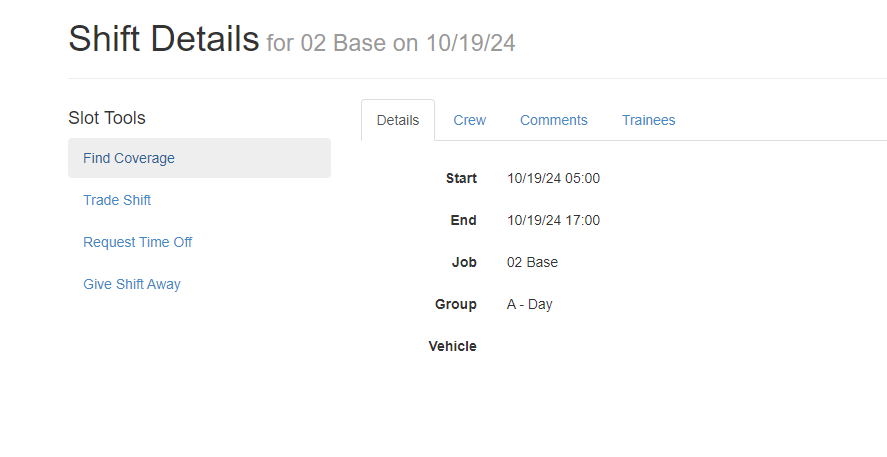Open the Trade Shift link

click(117, 200)
